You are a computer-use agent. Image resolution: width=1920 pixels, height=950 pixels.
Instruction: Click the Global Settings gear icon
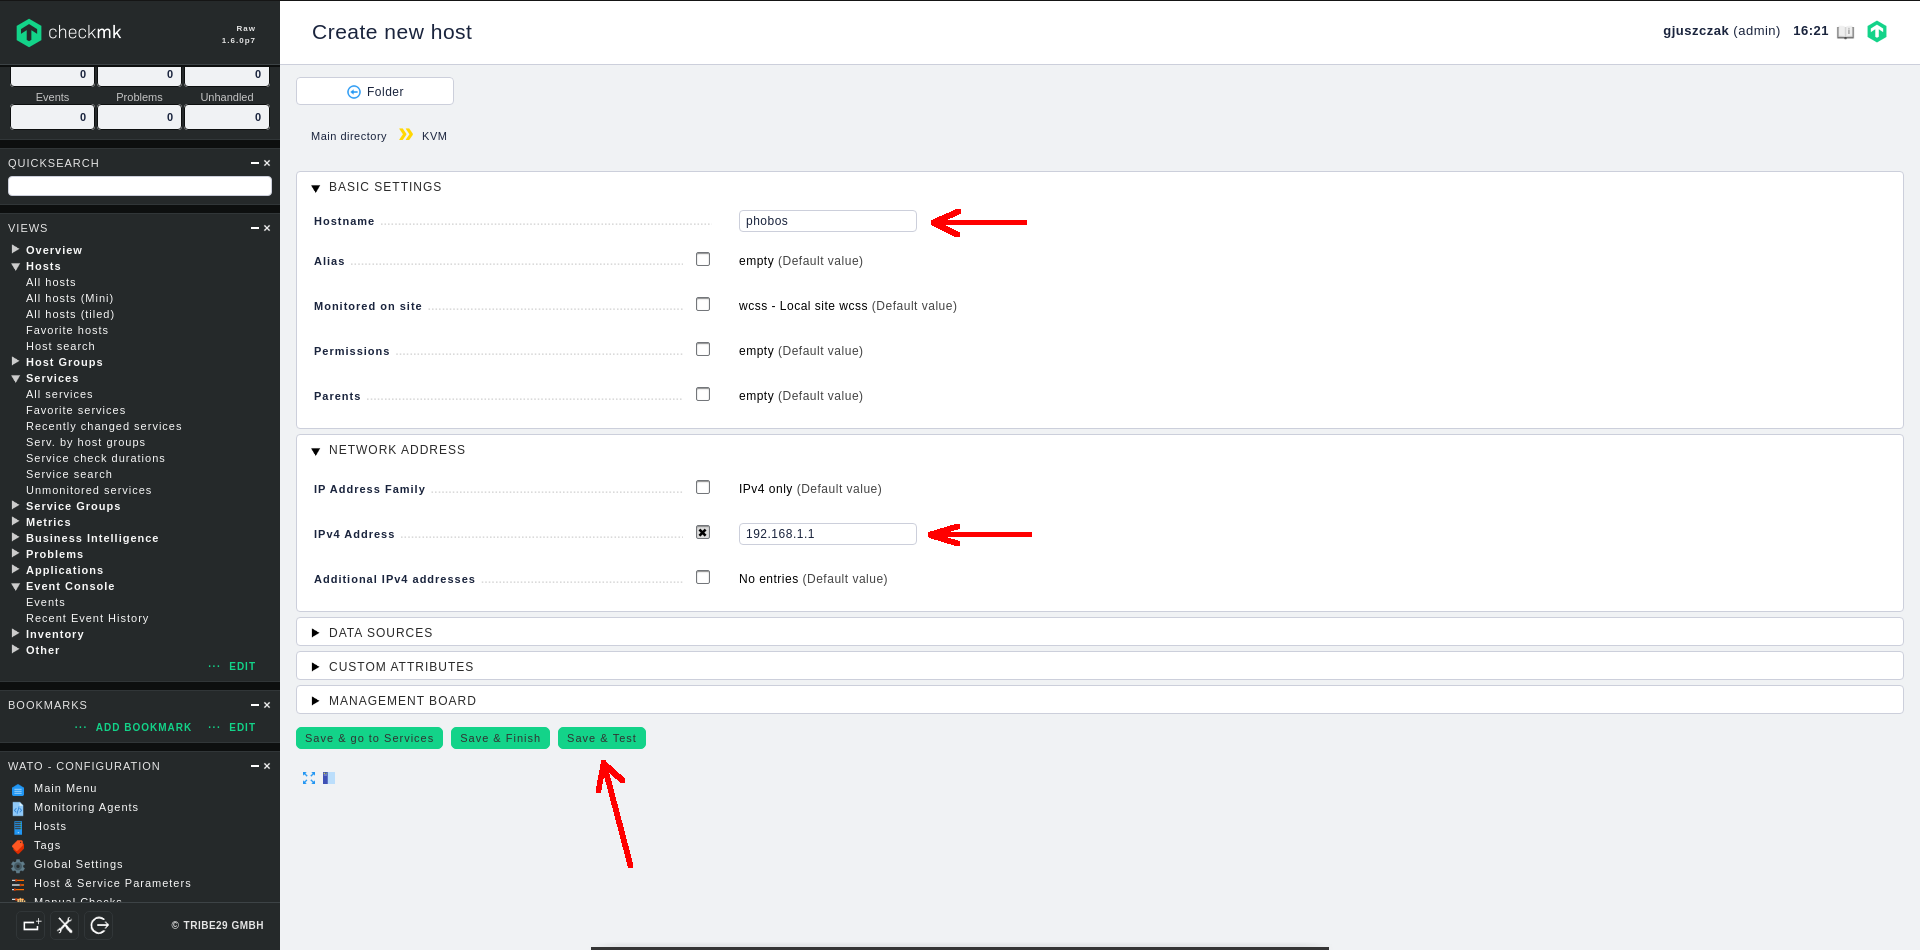click(18, 865)
